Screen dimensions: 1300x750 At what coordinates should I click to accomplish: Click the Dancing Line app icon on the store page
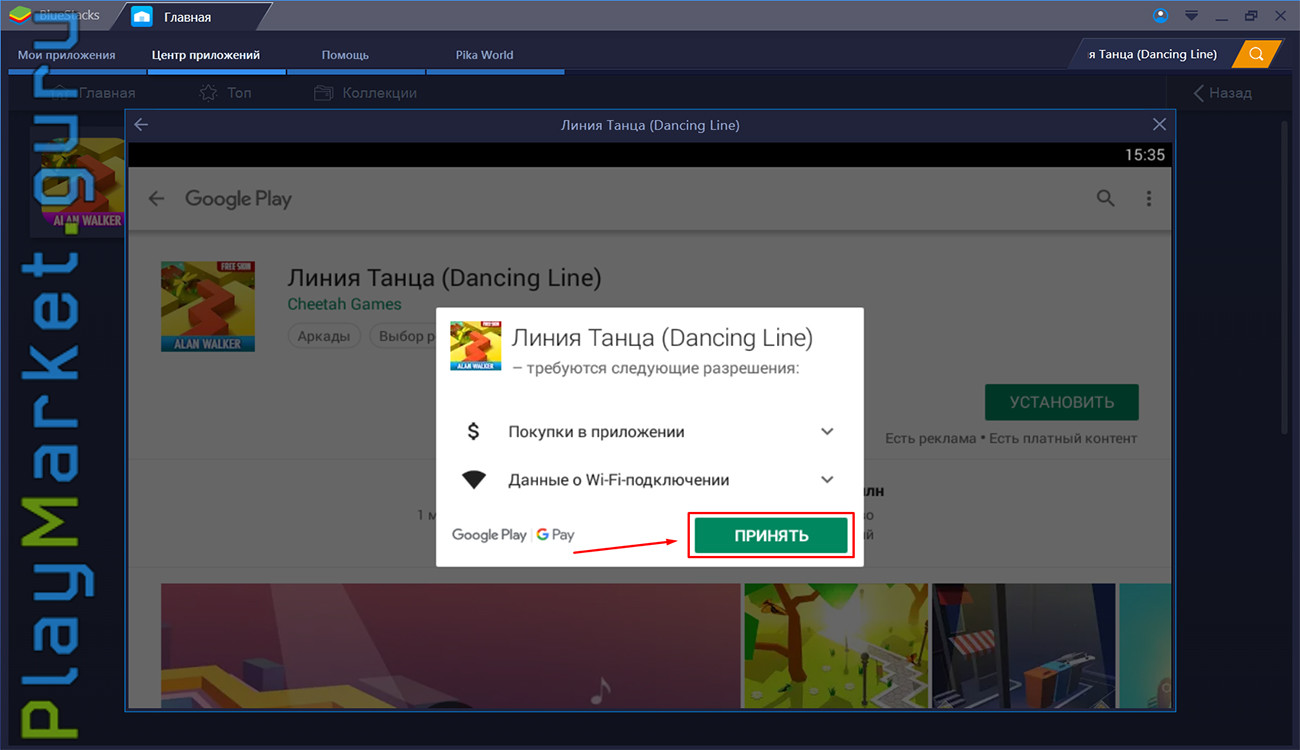pyautogui.click(x=208, y=307)
